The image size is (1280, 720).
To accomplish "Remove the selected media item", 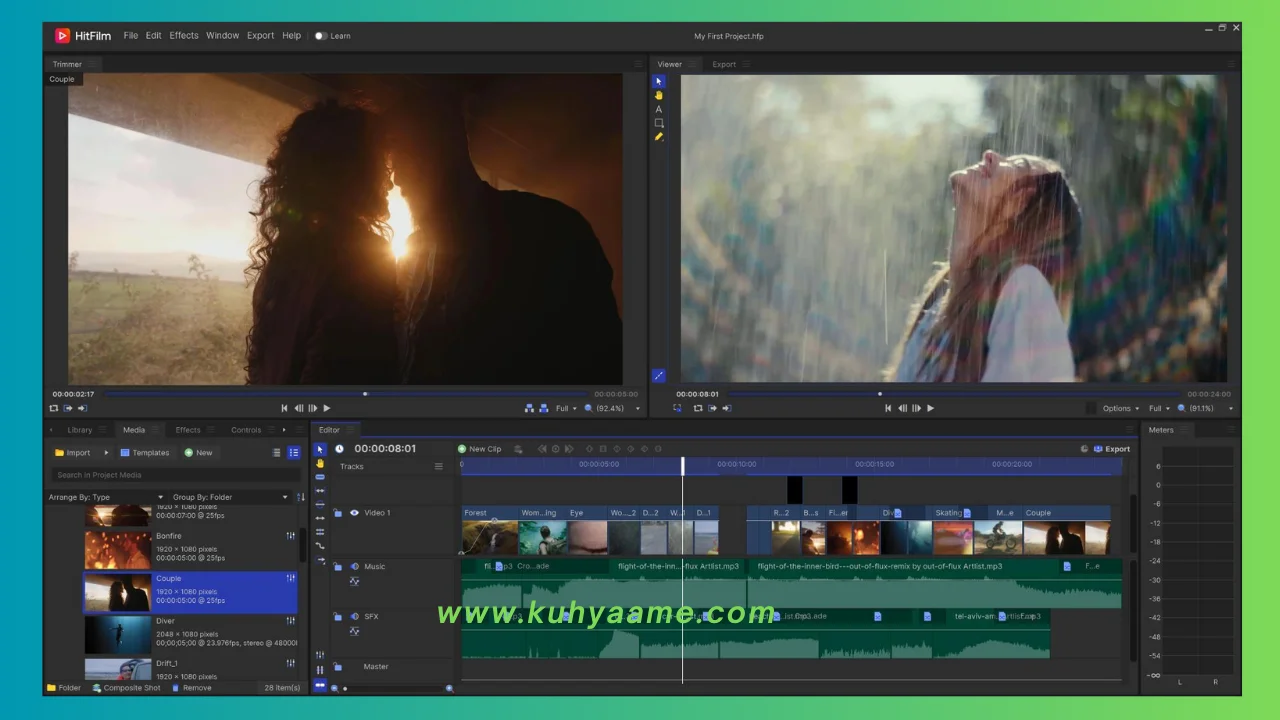I will 191,688.
